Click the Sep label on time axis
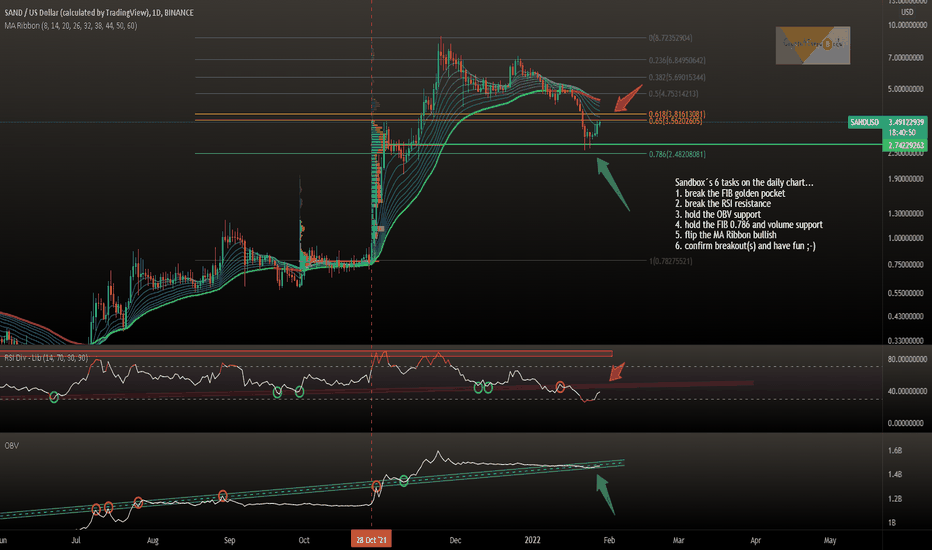This screenshot has width=932, height=550. tap(229, 540)
